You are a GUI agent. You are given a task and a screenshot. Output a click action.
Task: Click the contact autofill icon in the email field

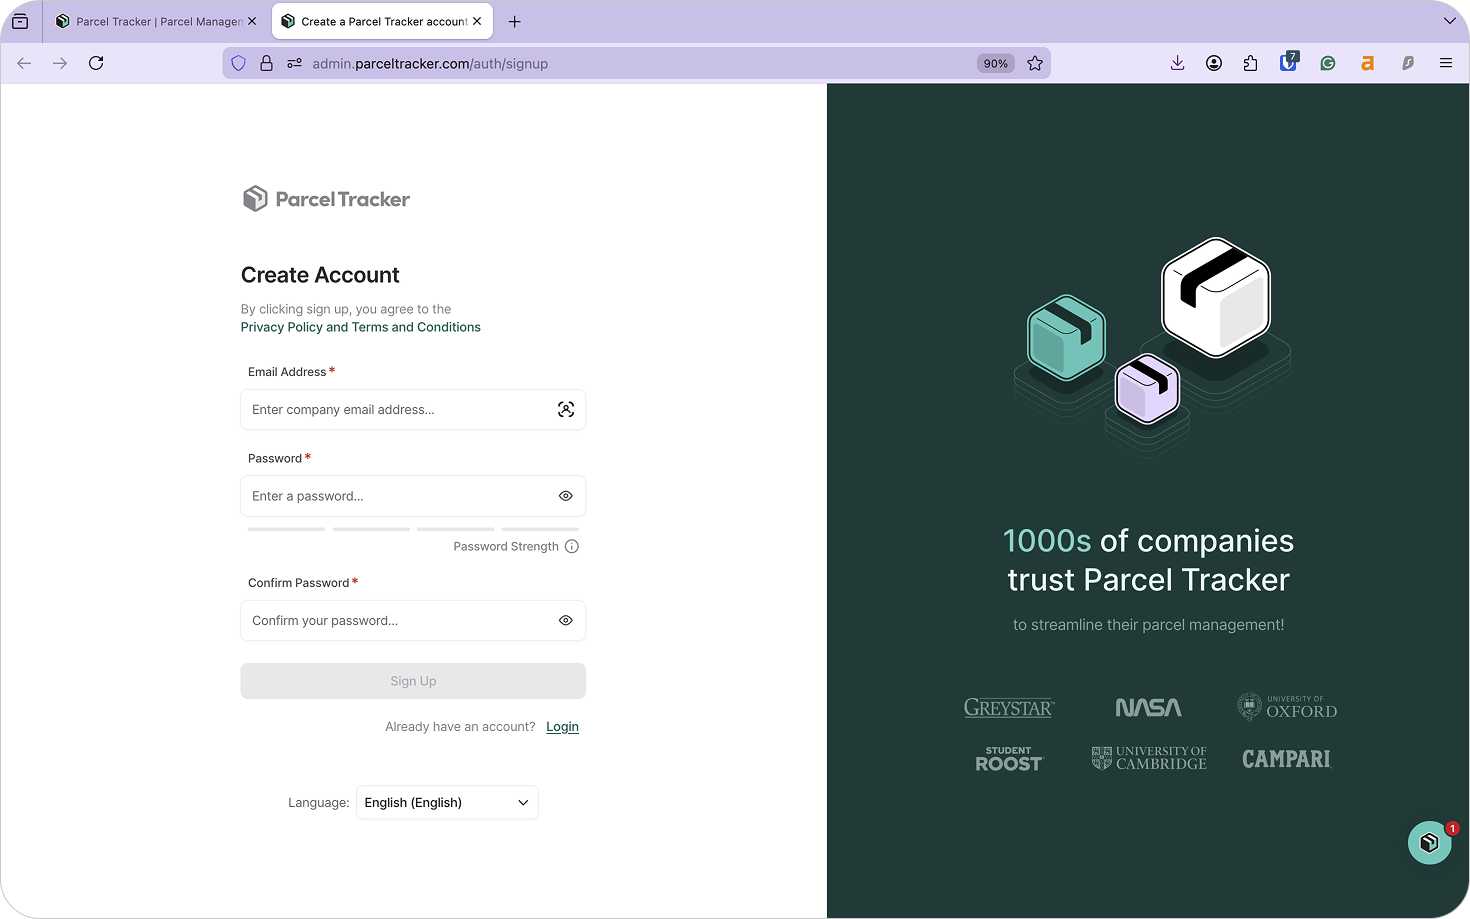point(566,410)
